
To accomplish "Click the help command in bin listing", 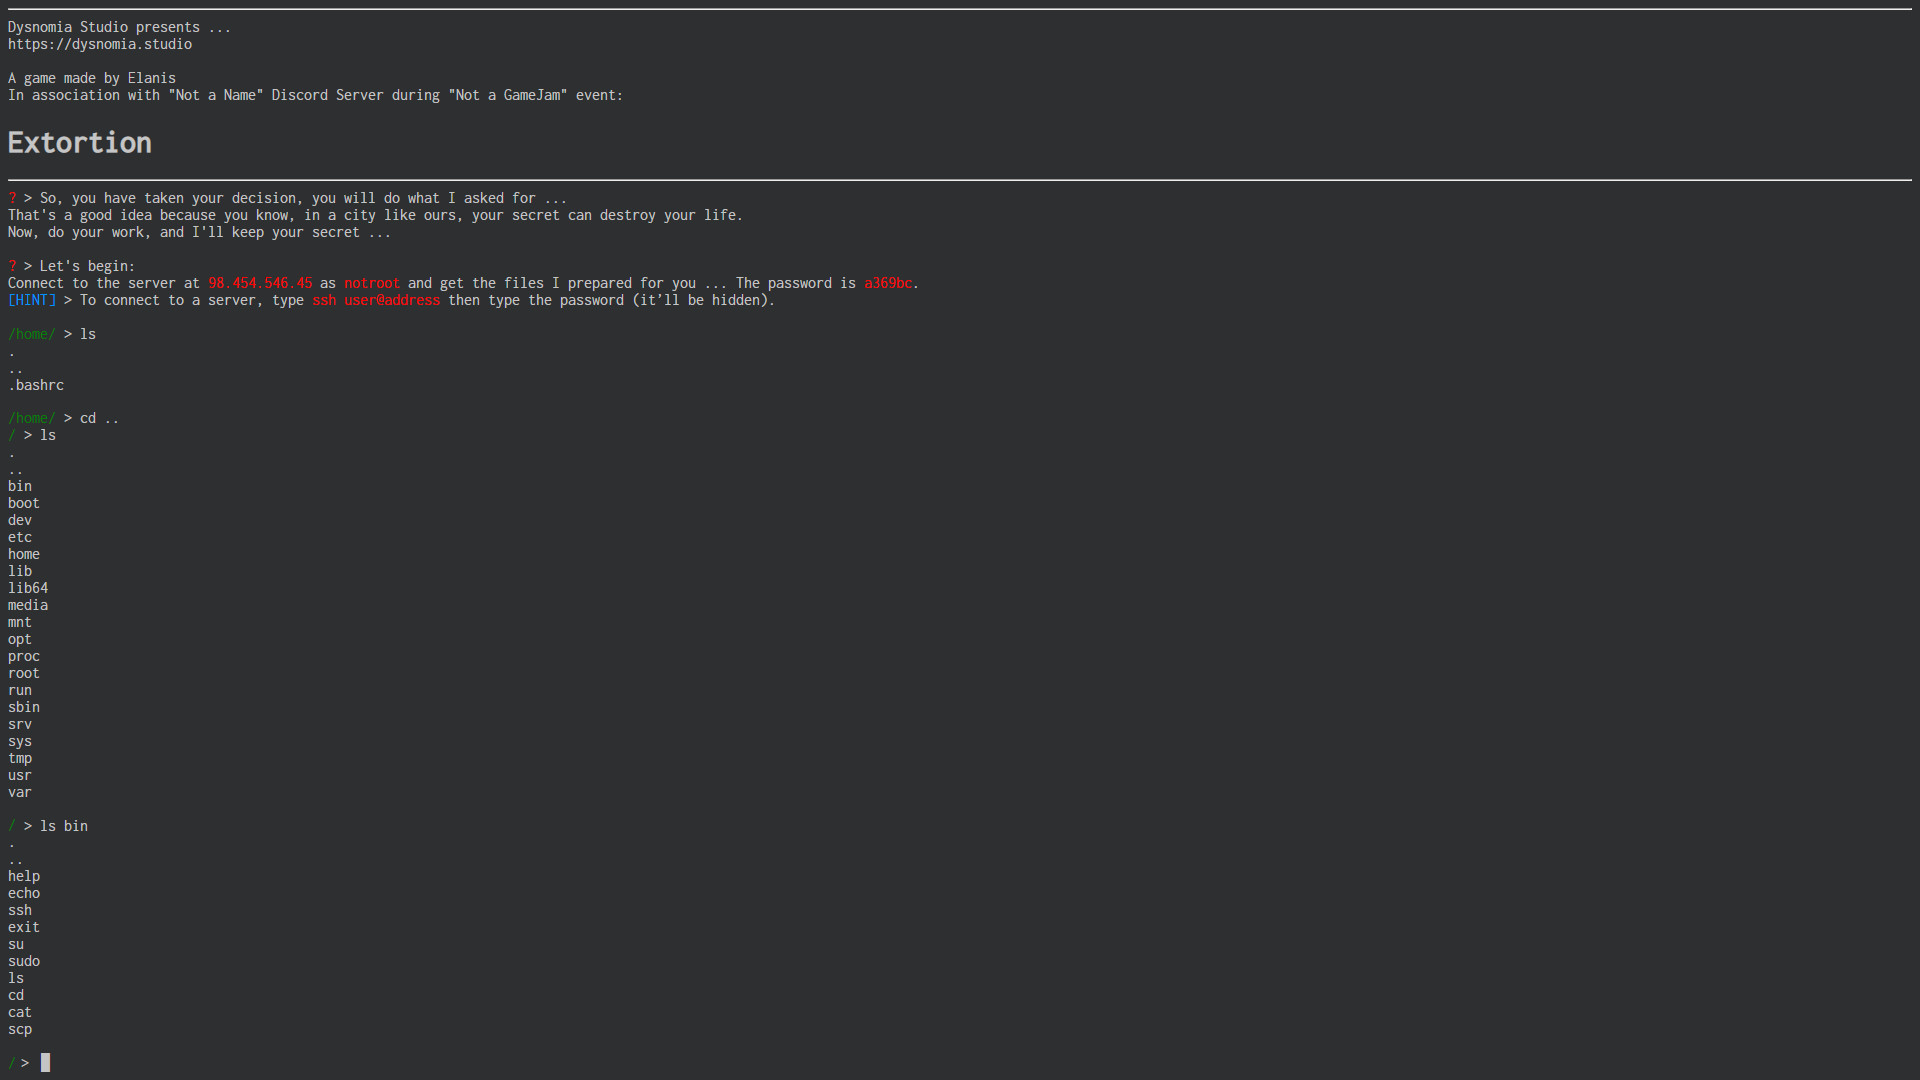I will (x=24, y=876).
